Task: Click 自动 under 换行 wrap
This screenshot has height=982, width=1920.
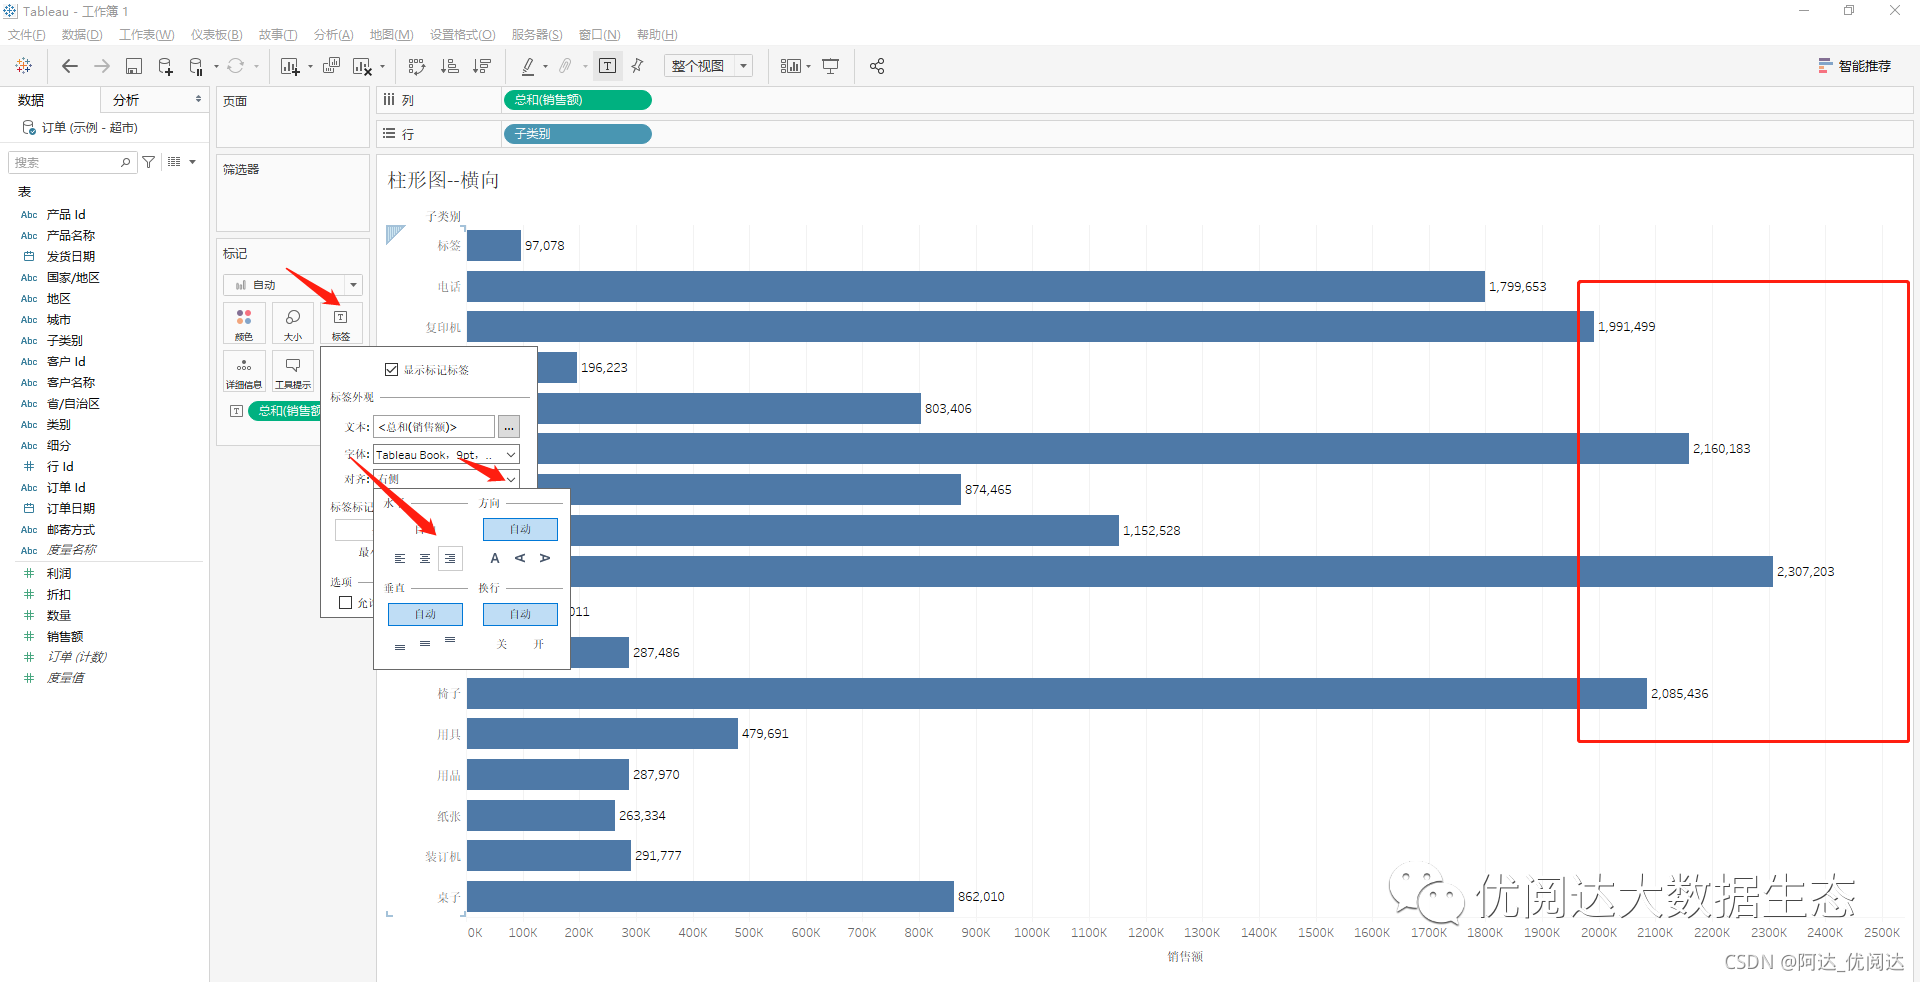Action: [x=520, y=614]
